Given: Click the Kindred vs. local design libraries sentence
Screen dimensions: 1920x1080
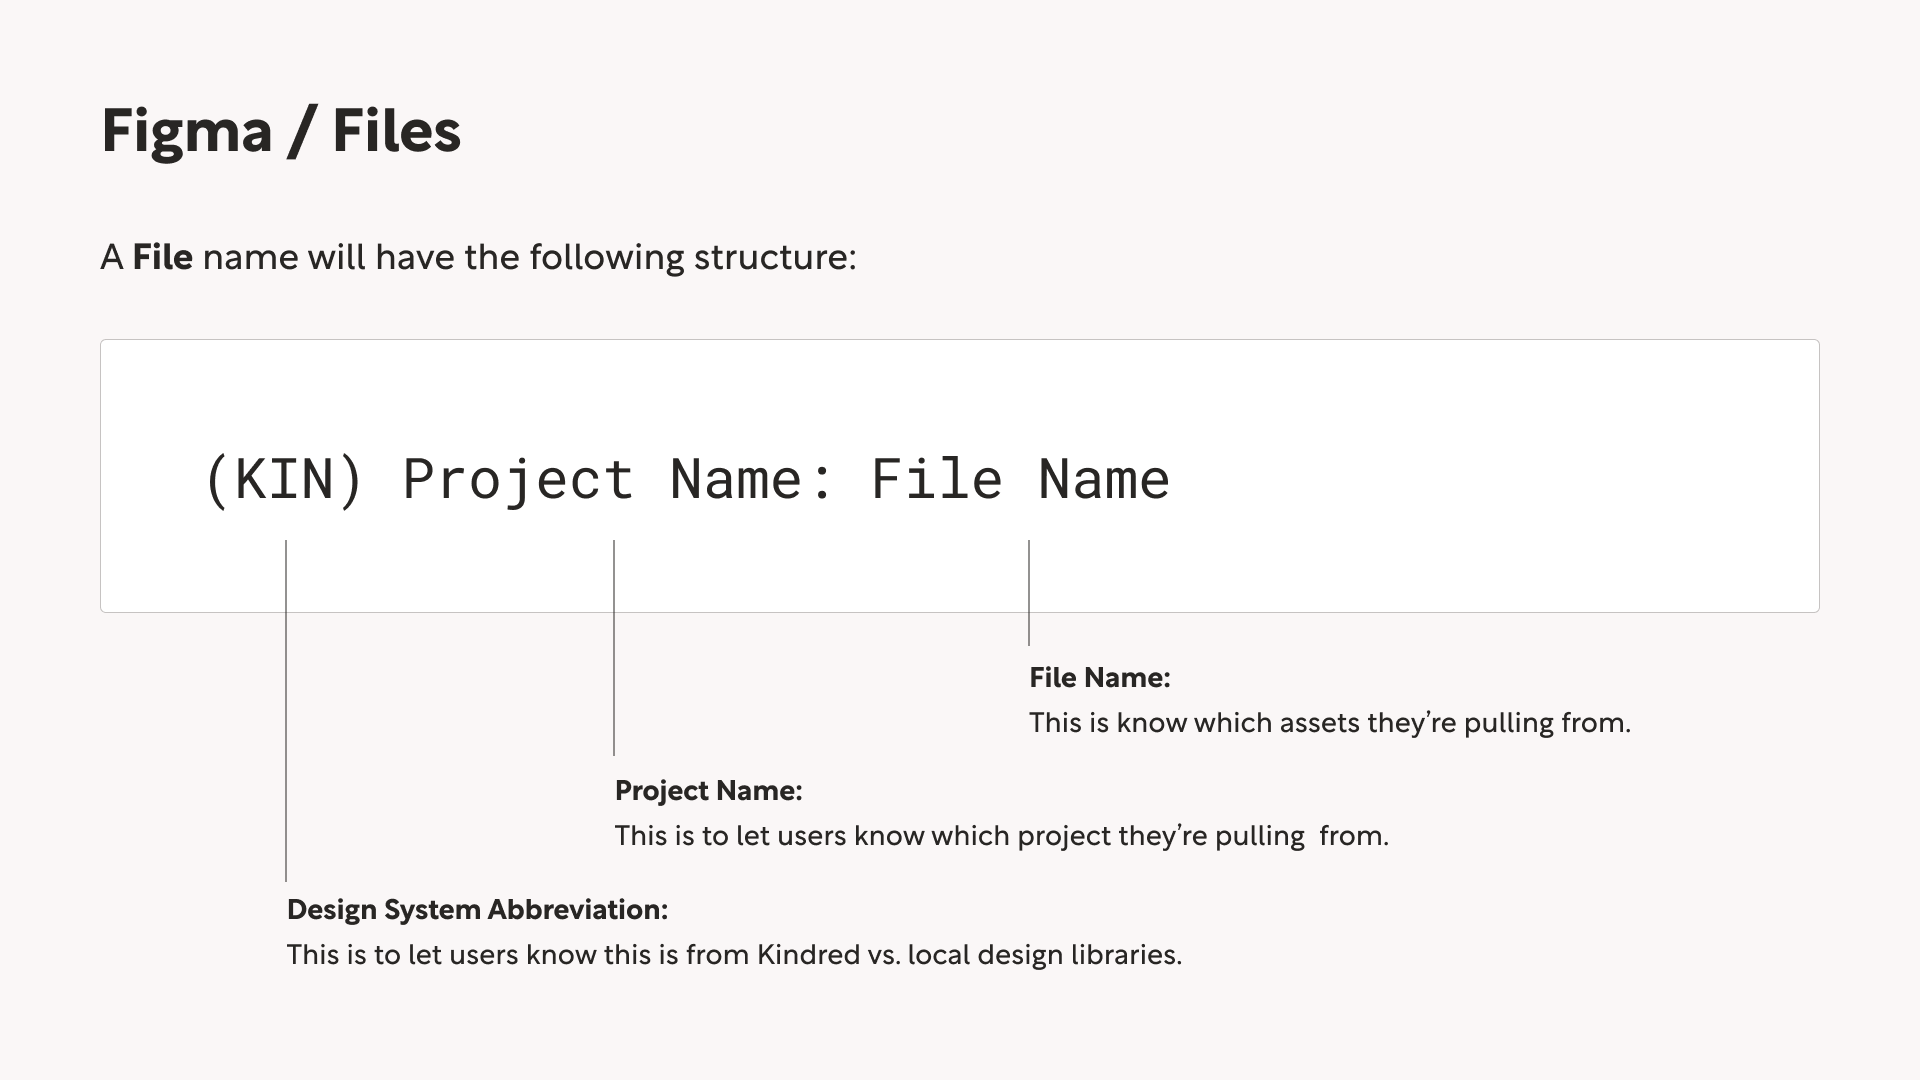Looking at the screenshot, I should [734, 955].
